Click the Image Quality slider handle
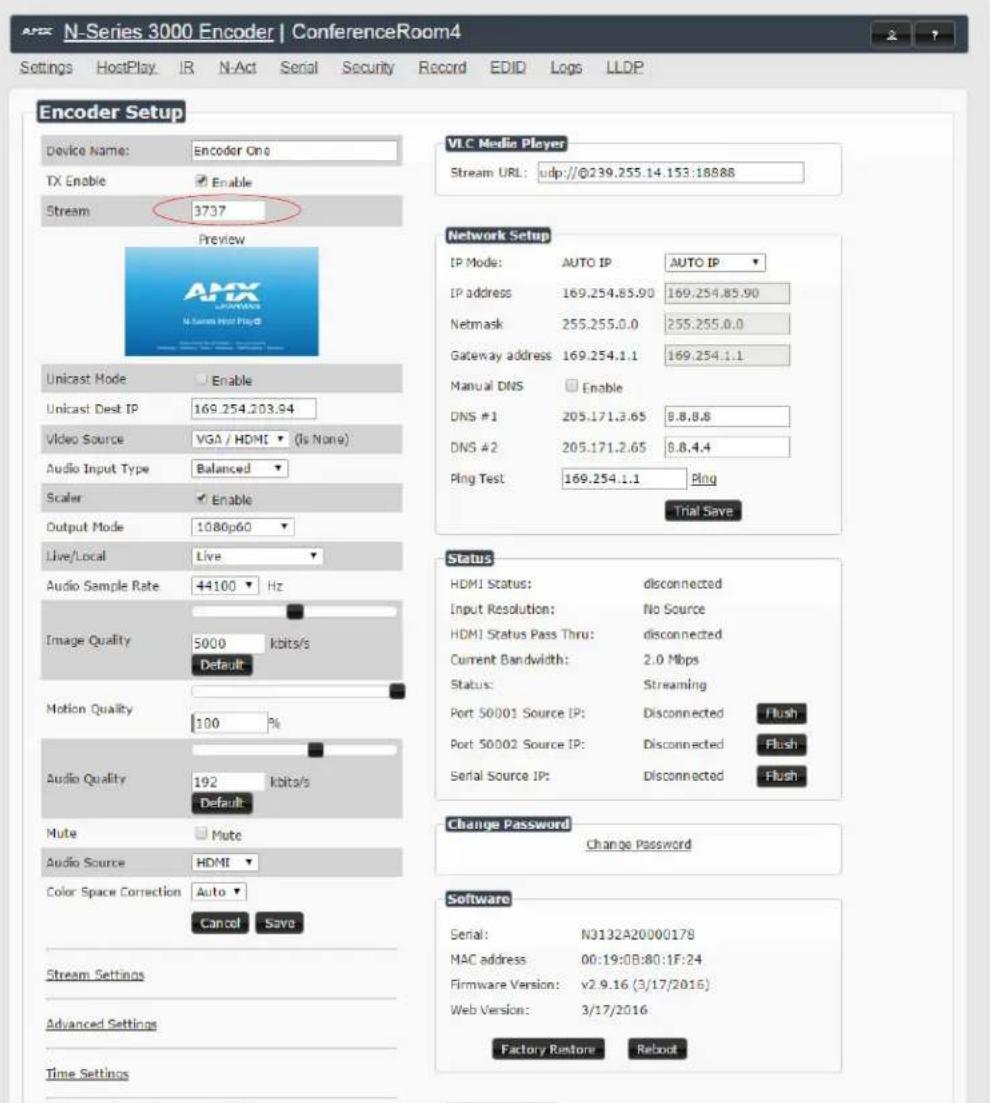This screenshot has height=1103, width=990. [x=295, y=612]
